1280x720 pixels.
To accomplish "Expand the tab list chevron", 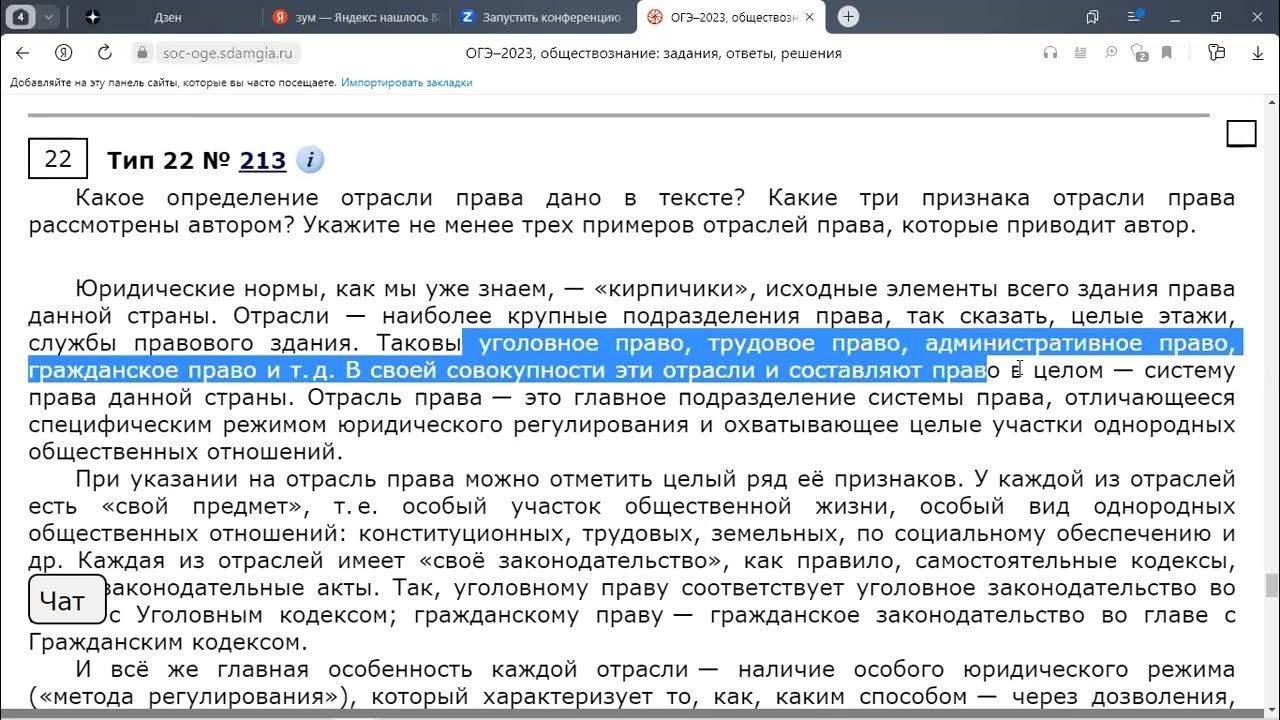I will (x=48, y=17).
